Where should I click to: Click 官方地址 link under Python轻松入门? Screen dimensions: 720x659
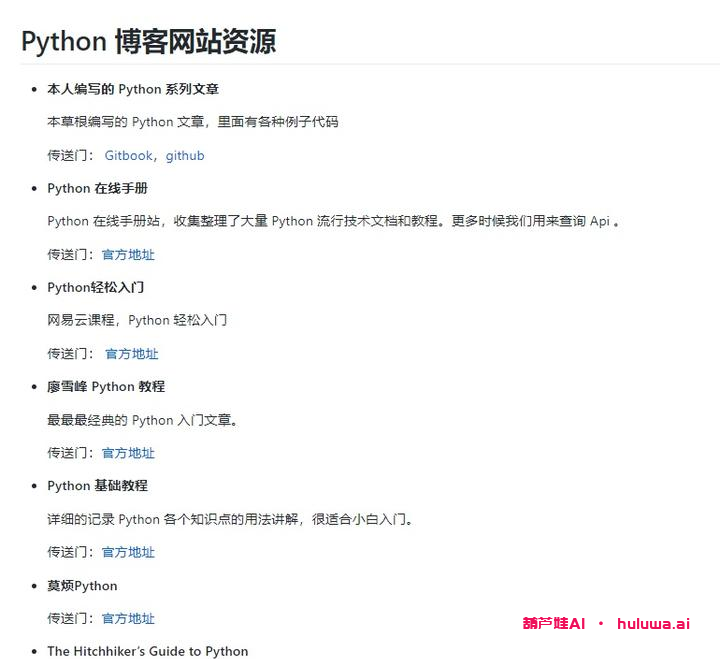pos(131,354)
